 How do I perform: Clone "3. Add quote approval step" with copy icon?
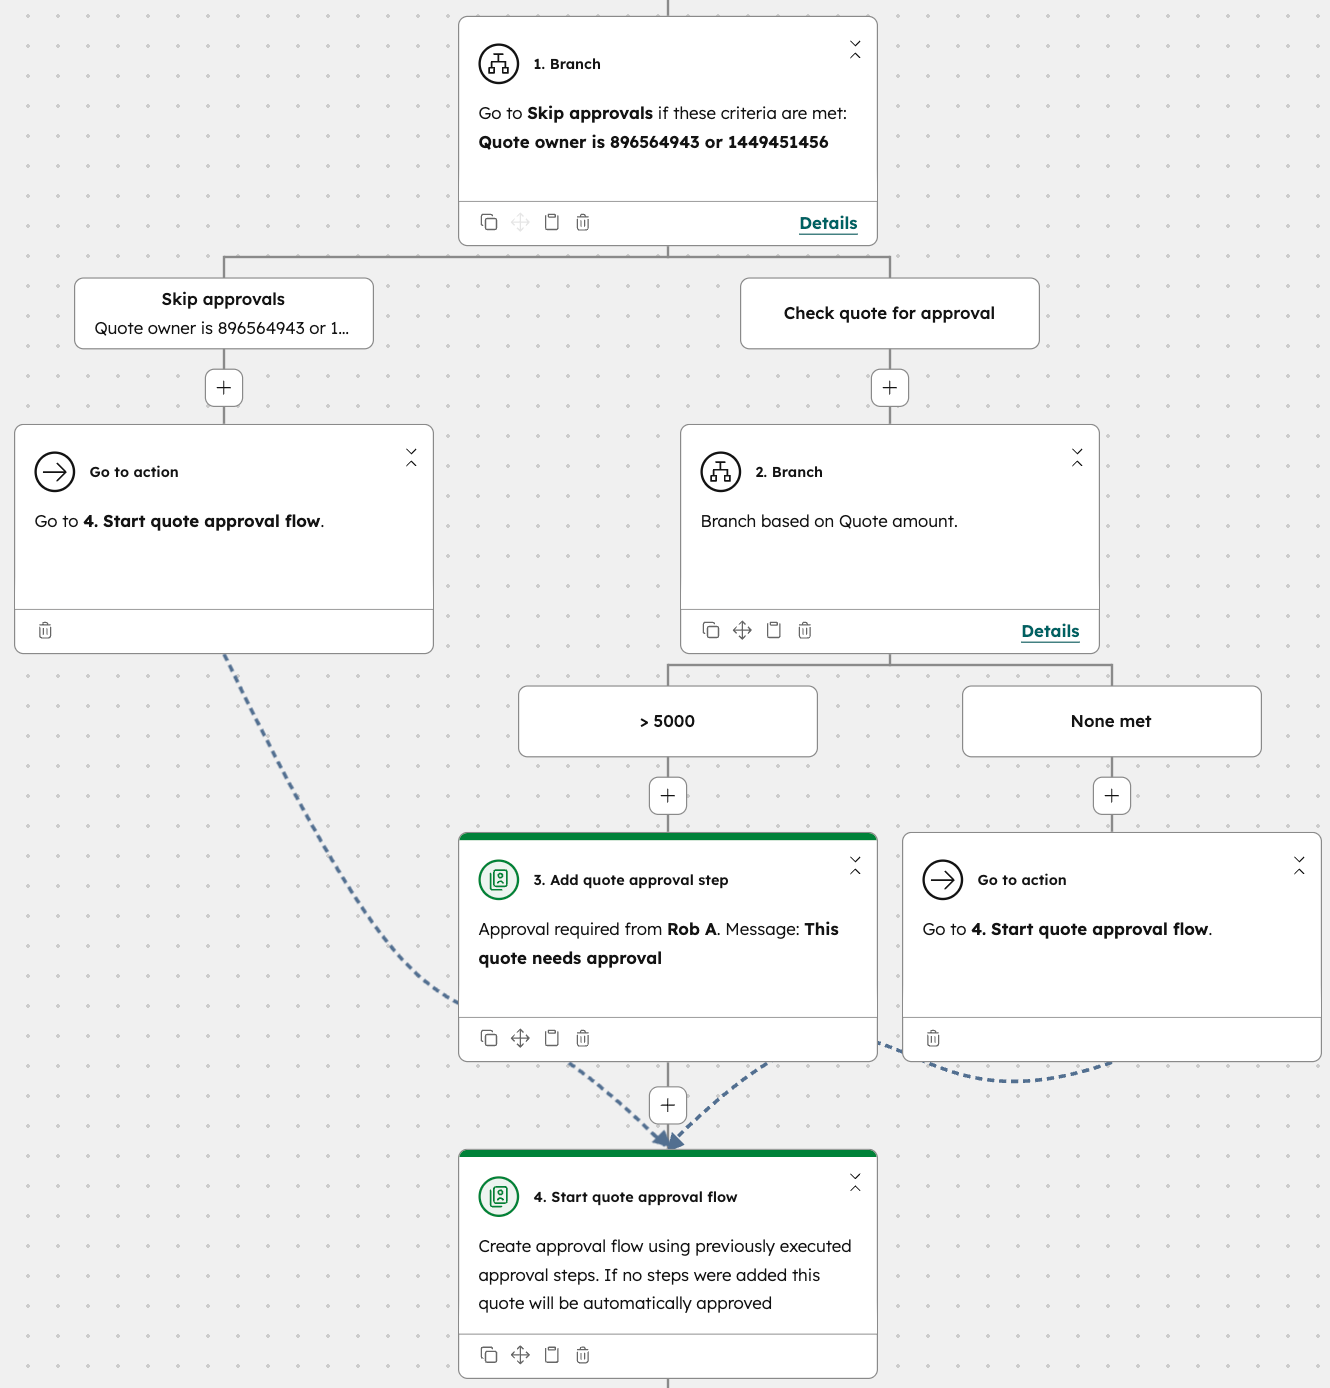(489, 1038)
